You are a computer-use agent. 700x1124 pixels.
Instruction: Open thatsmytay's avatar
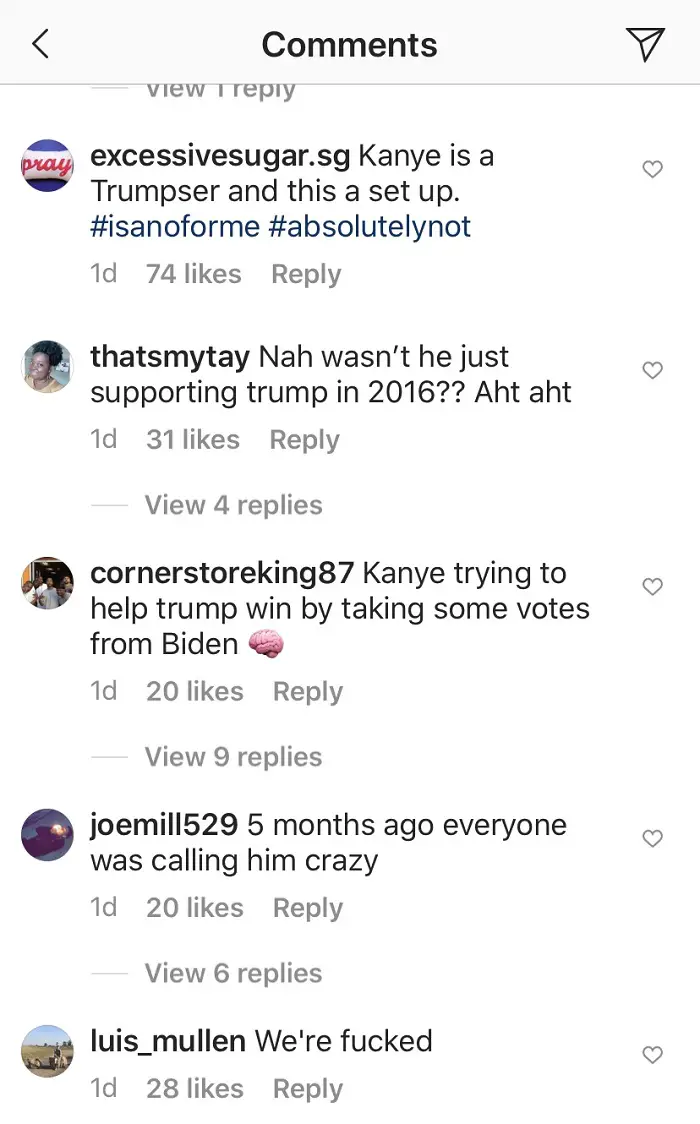pyautogui.click(x=47, y=367)
